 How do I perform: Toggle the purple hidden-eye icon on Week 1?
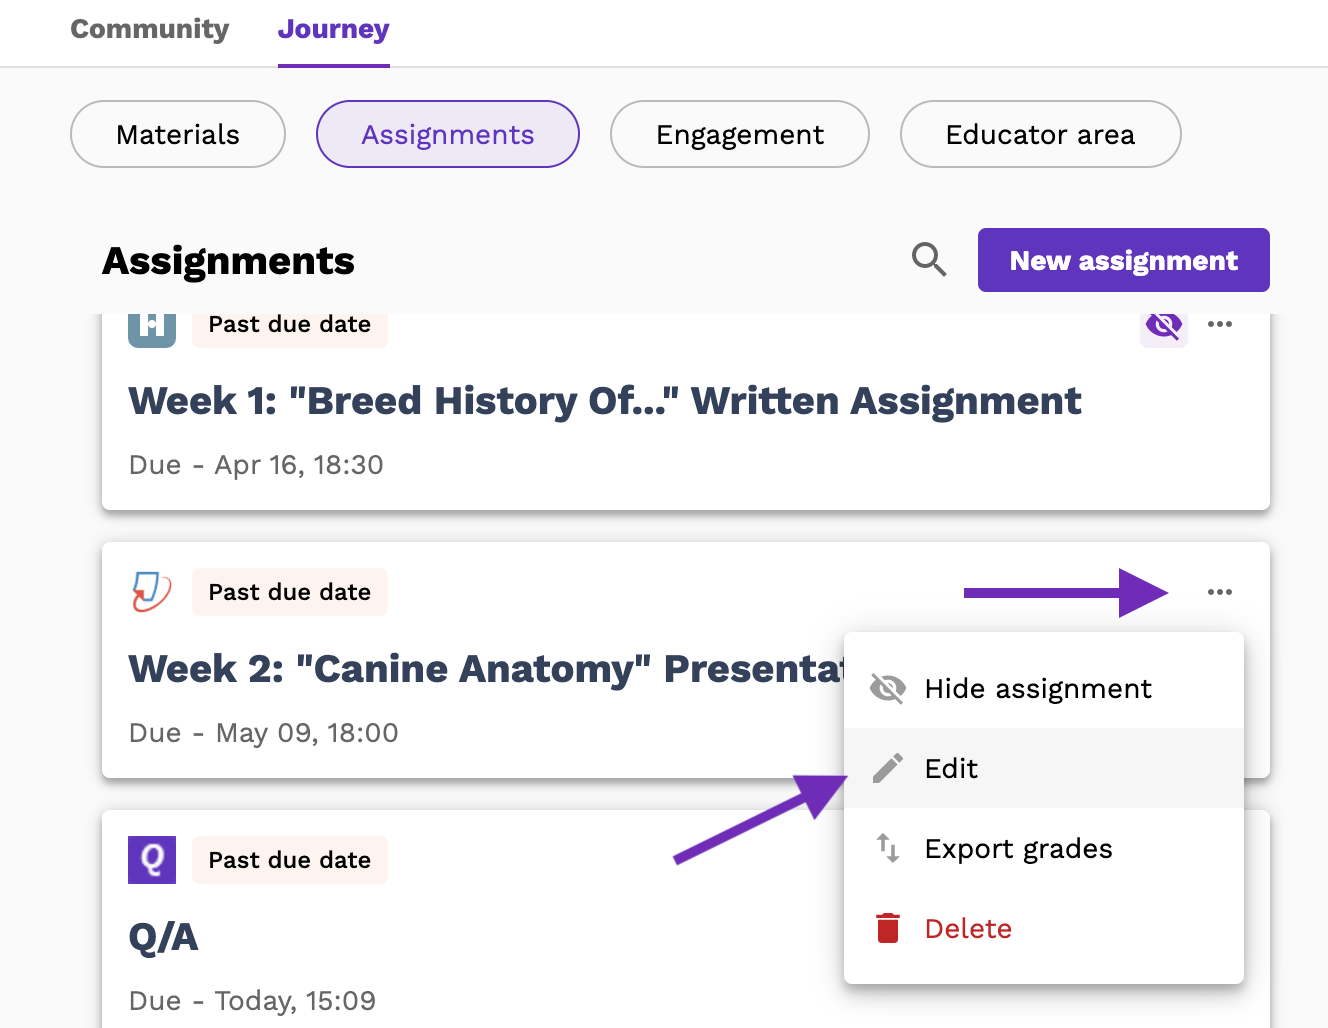tap(1164, 325)
